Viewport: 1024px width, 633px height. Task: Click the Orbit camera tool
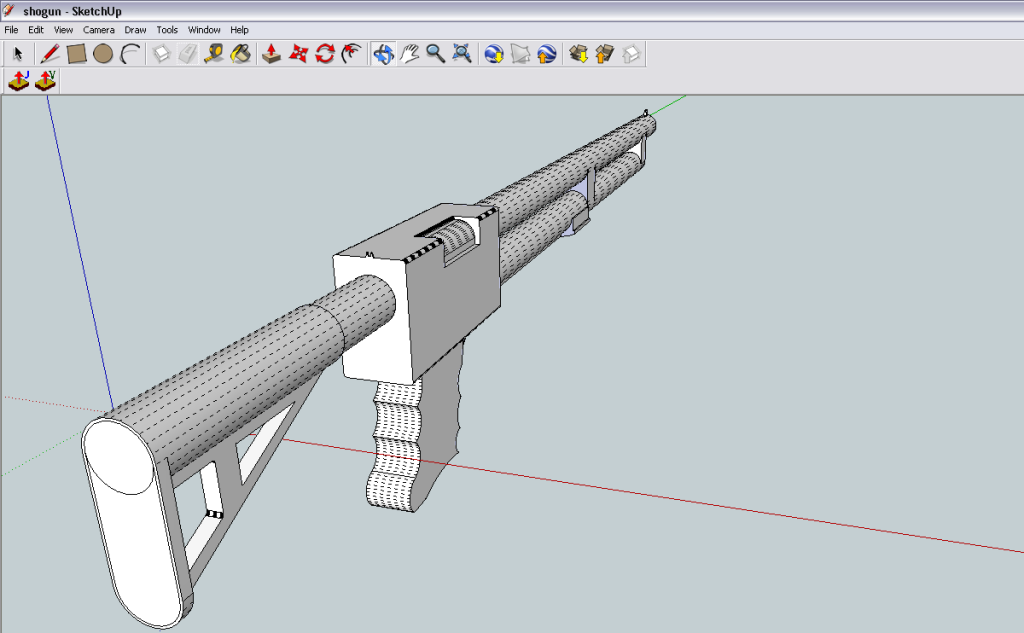point(383,54)
